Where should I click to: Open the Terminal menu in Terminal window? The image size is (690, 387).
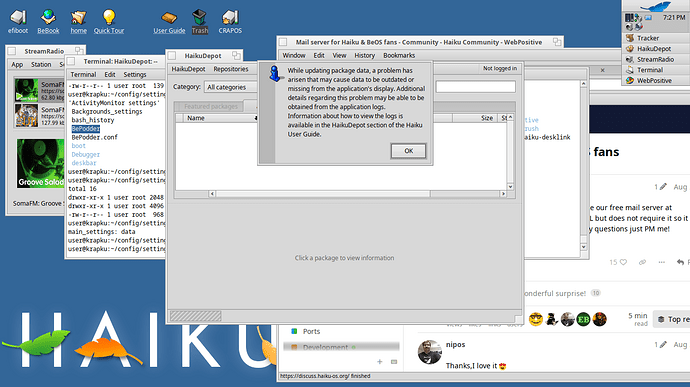(83, 74)
